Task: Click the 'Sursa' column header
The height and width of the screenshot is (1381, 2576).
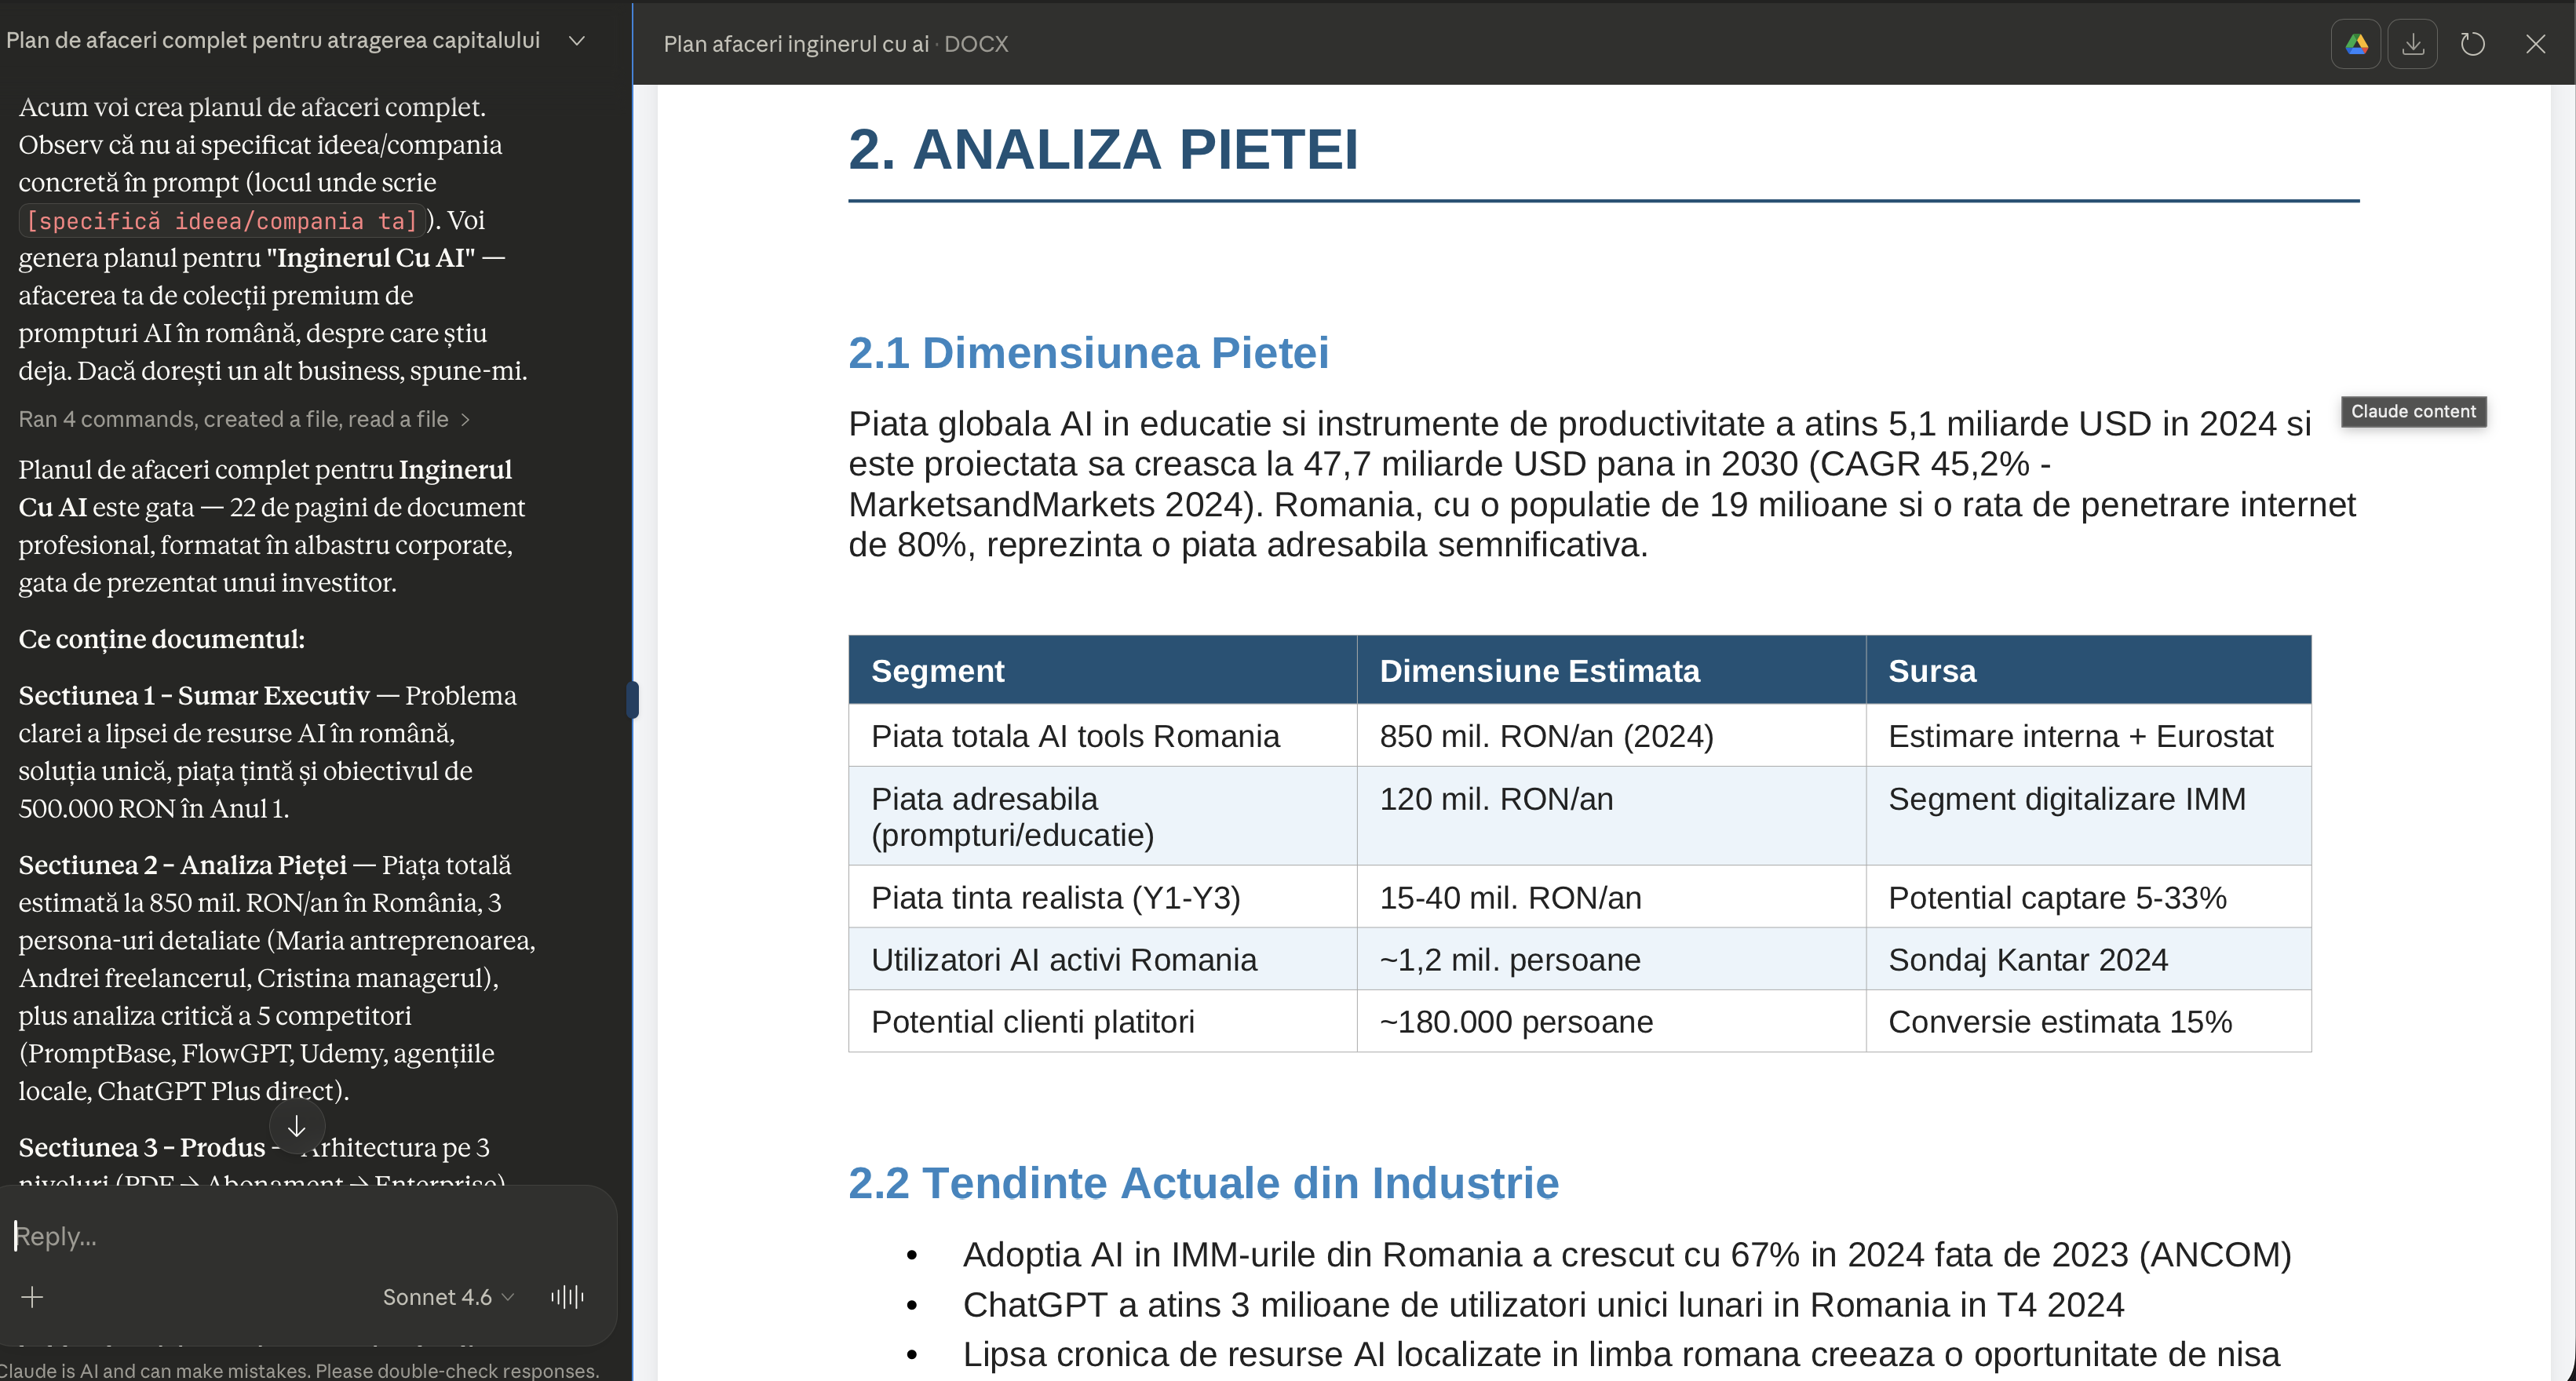Action: click(x=1931, y=671)
